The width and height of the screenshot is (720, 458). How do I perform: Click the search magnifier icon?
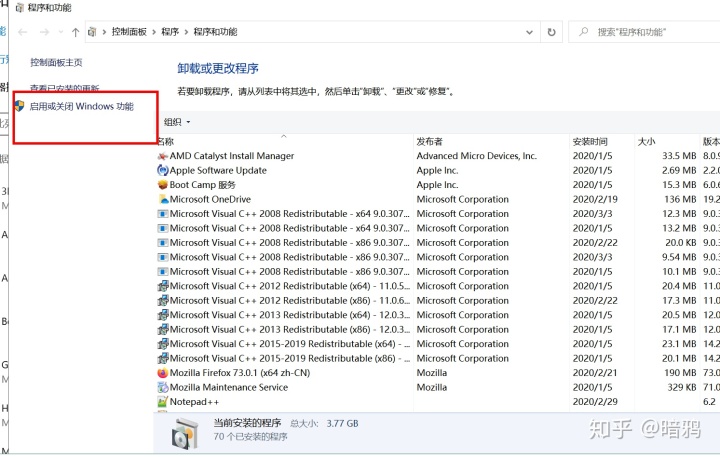click(x=583, y=32)
